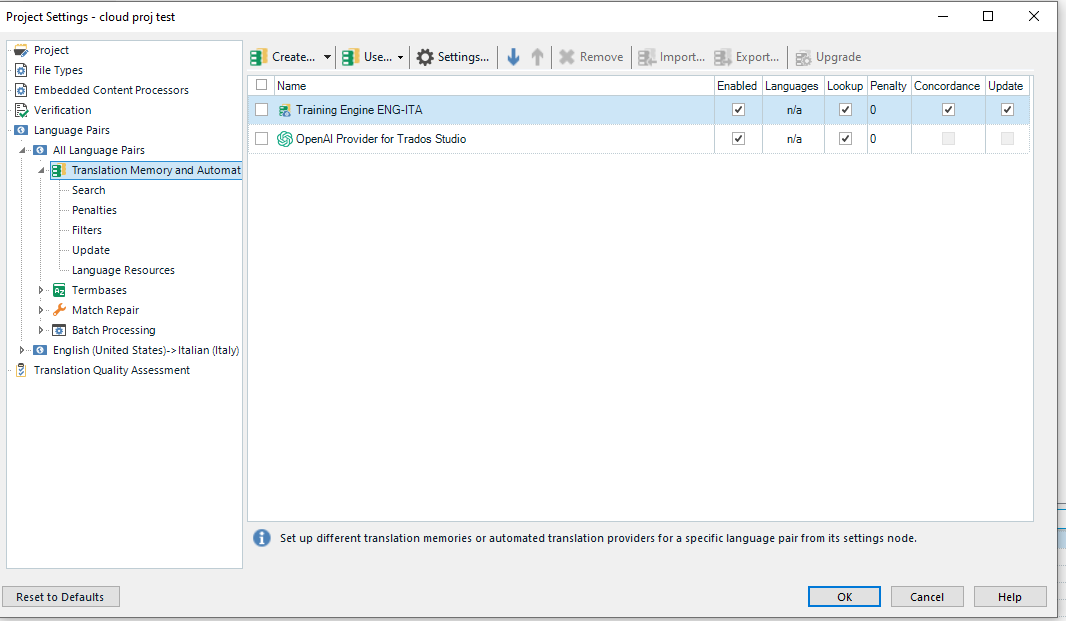Click the OpenAI Provider logo icon
This screenshot has height=621, width=1066.
click(284, 138)
